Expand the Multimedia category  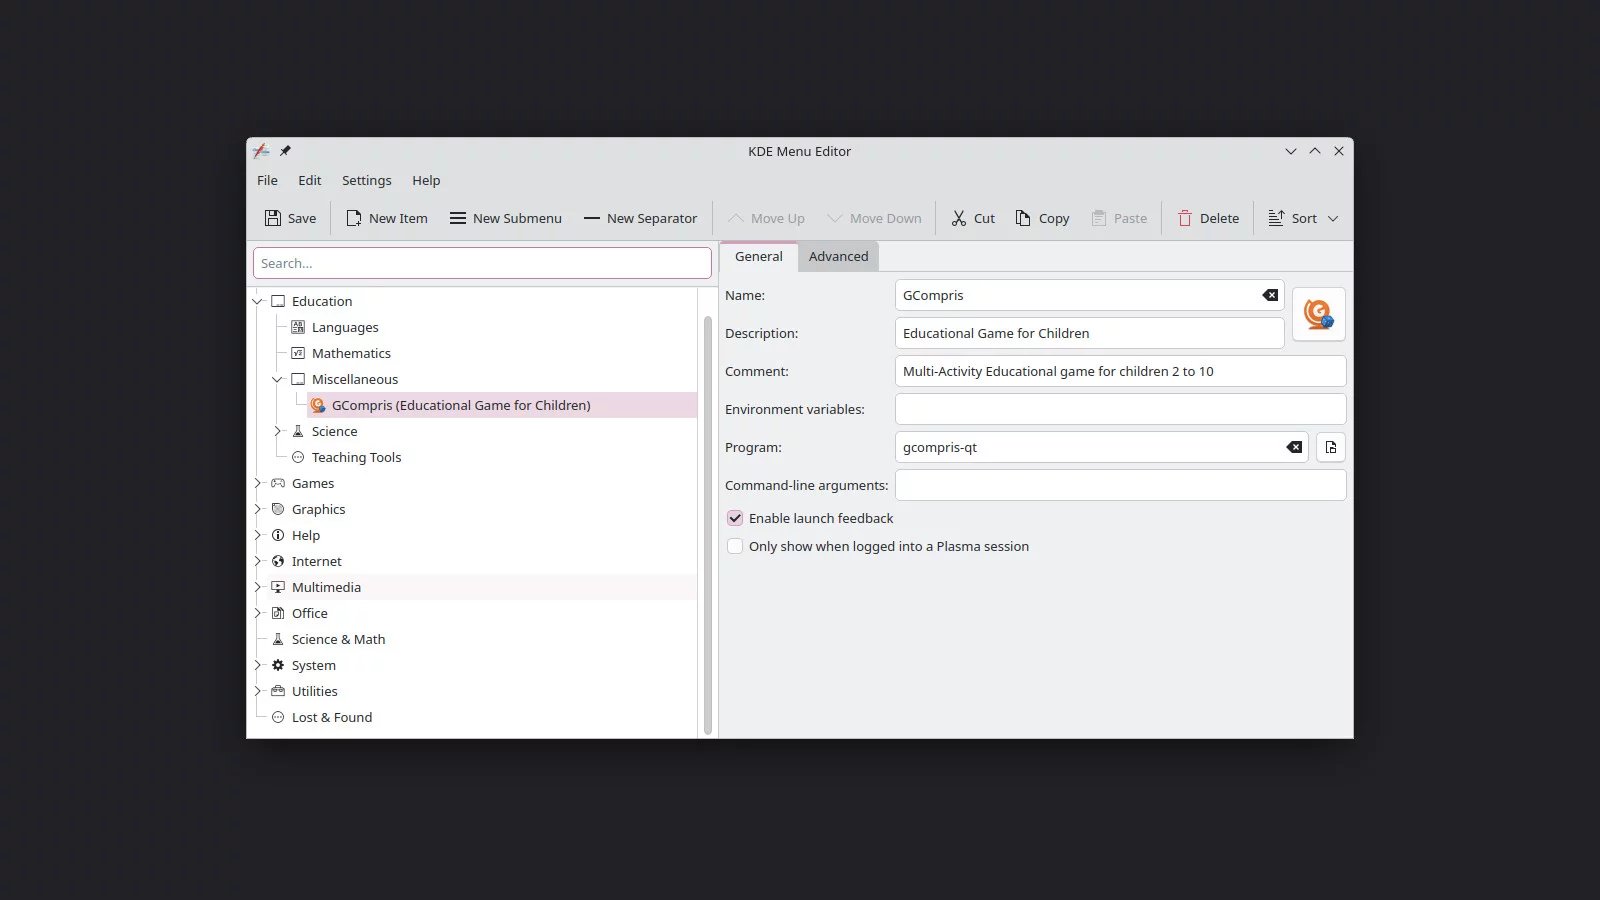tap(258, 587)
